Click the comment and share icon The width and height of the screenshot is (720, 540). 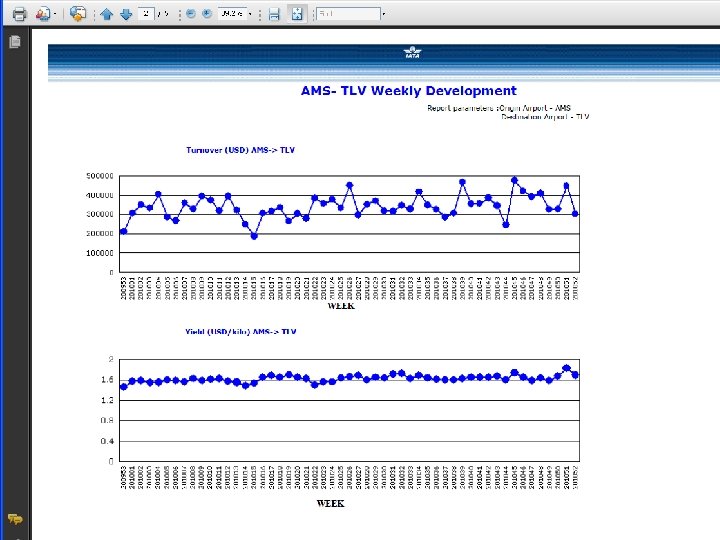(x=78, y=14)
